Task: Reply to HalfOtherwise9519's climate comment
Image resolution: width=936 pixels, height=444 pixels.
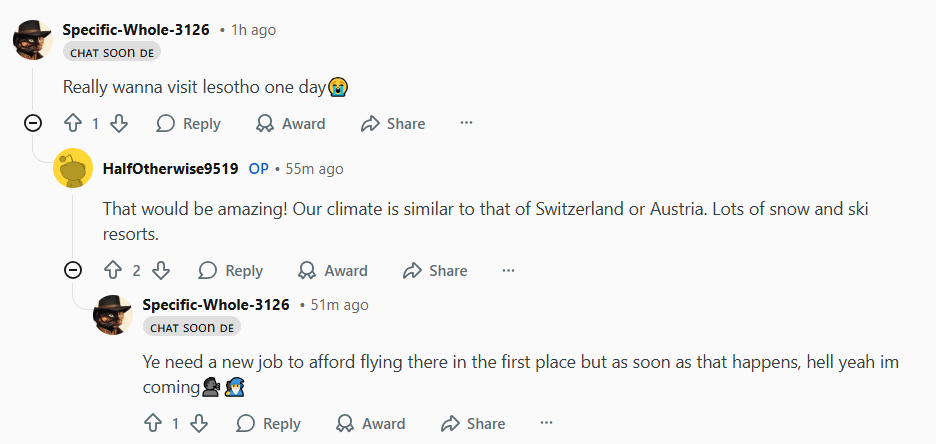Action: point(231,271)
